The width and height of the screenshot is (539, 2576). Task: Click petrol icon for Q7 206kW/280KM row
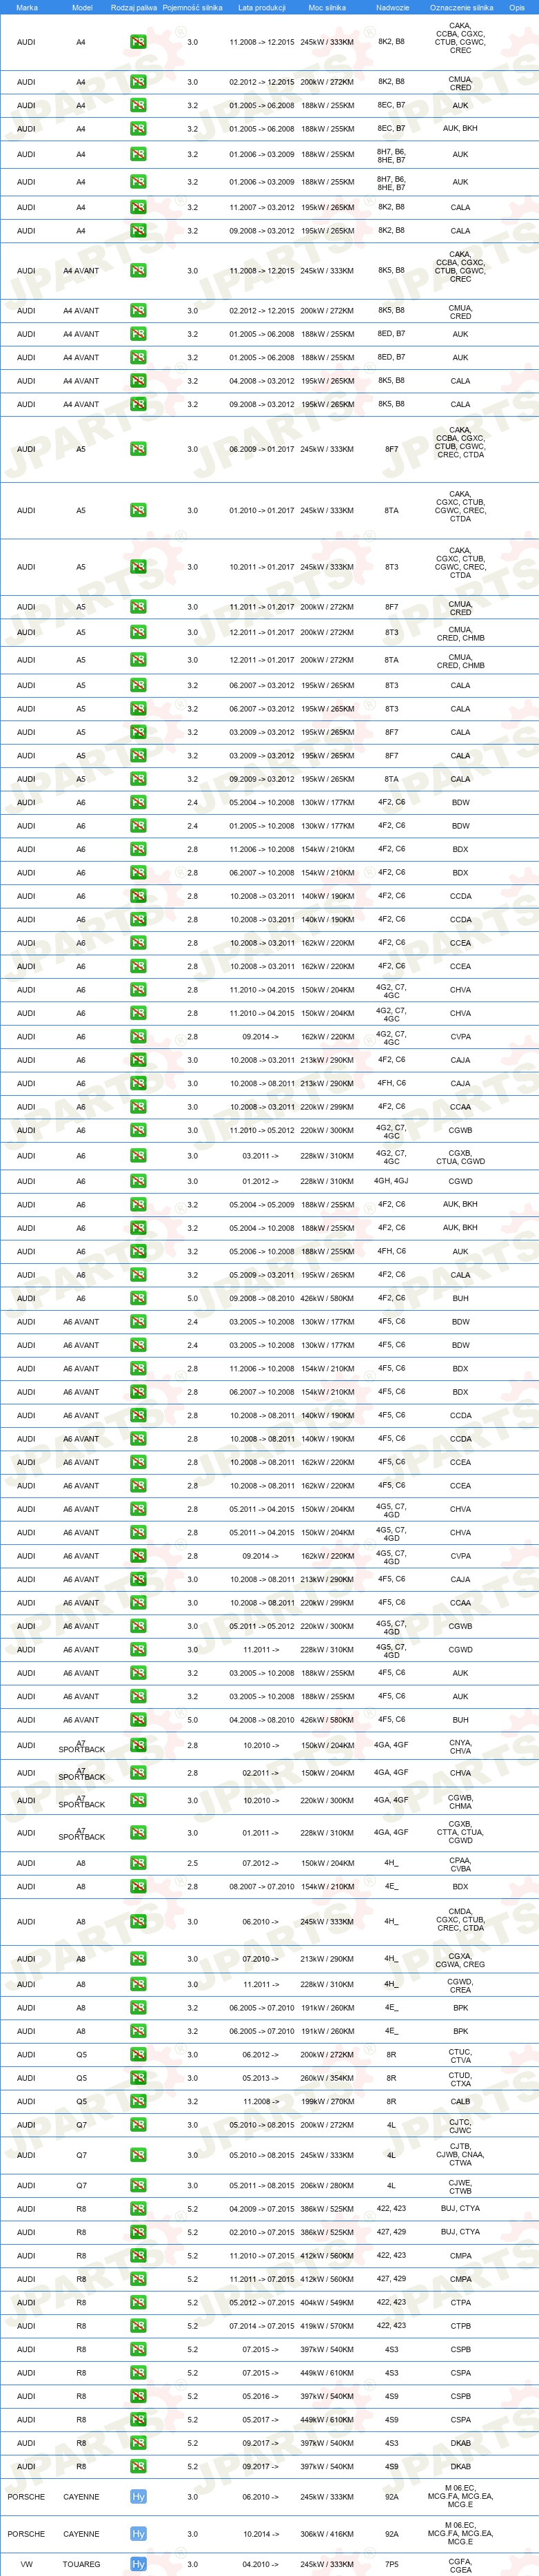[138, 2186]
